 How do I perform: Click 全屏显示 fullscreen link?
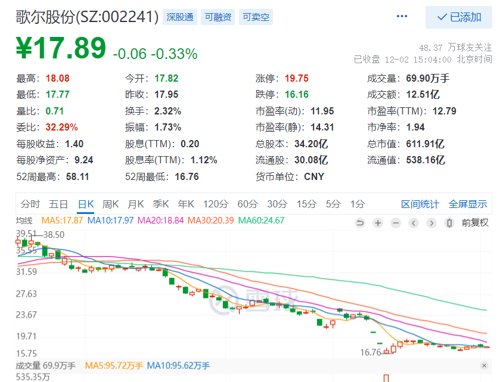(x=468, y=204)
